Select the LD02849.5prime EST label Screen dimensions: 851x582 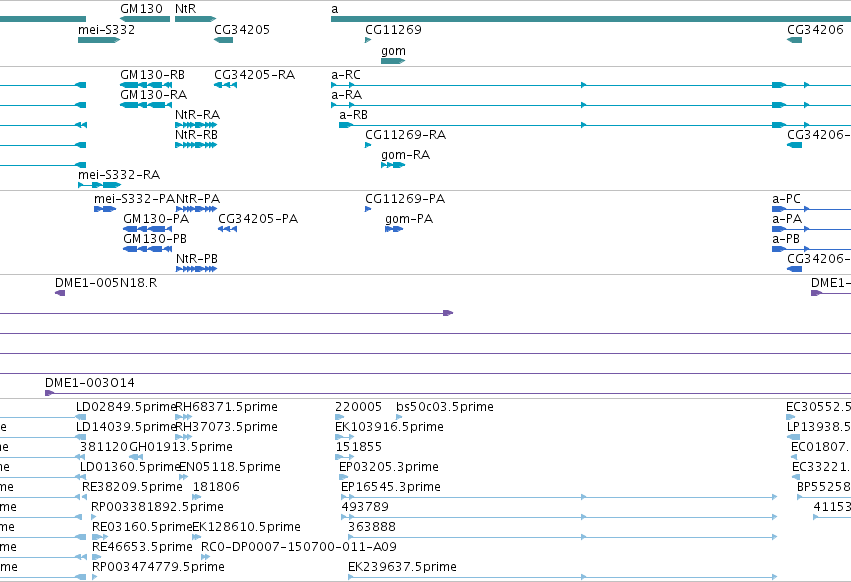(125, 407)
